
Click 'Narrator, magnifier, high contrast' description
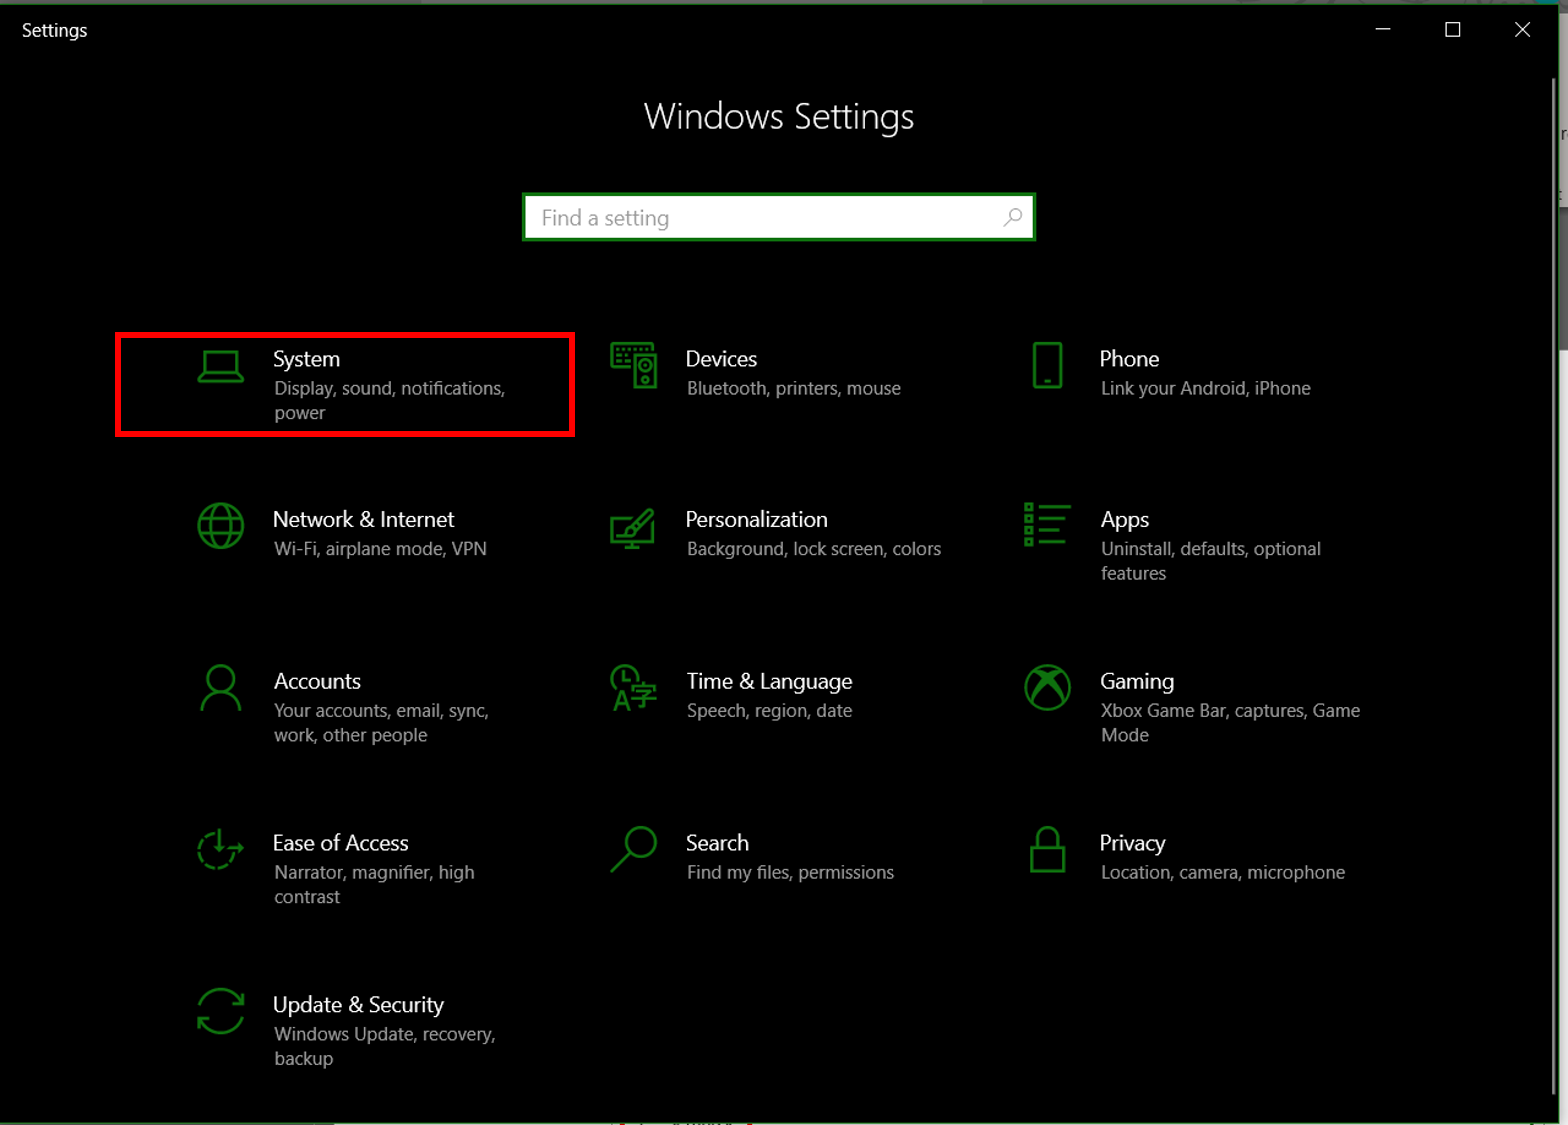[x=374, y=885]
